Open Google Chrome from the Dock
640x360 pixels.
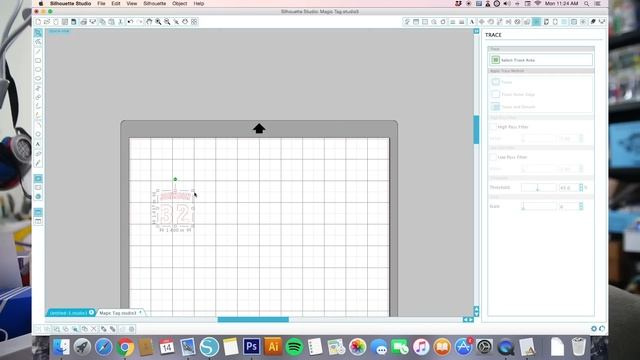pyautogui.click(x=125, y=347)
